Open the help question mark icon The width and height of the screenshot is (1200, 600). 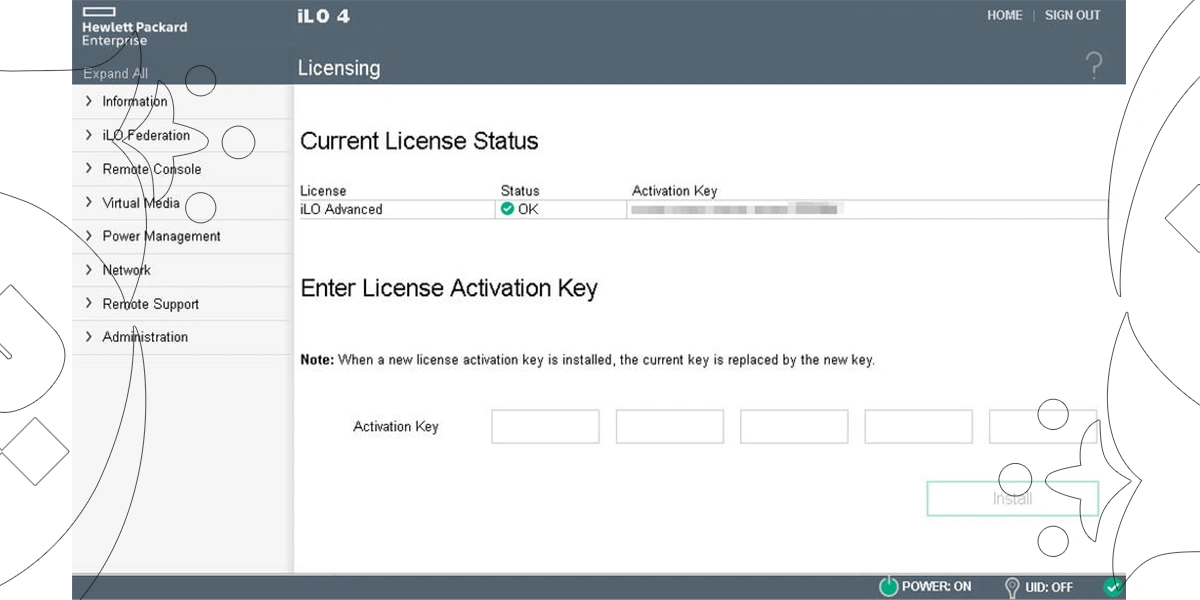tap(1094, 68)
